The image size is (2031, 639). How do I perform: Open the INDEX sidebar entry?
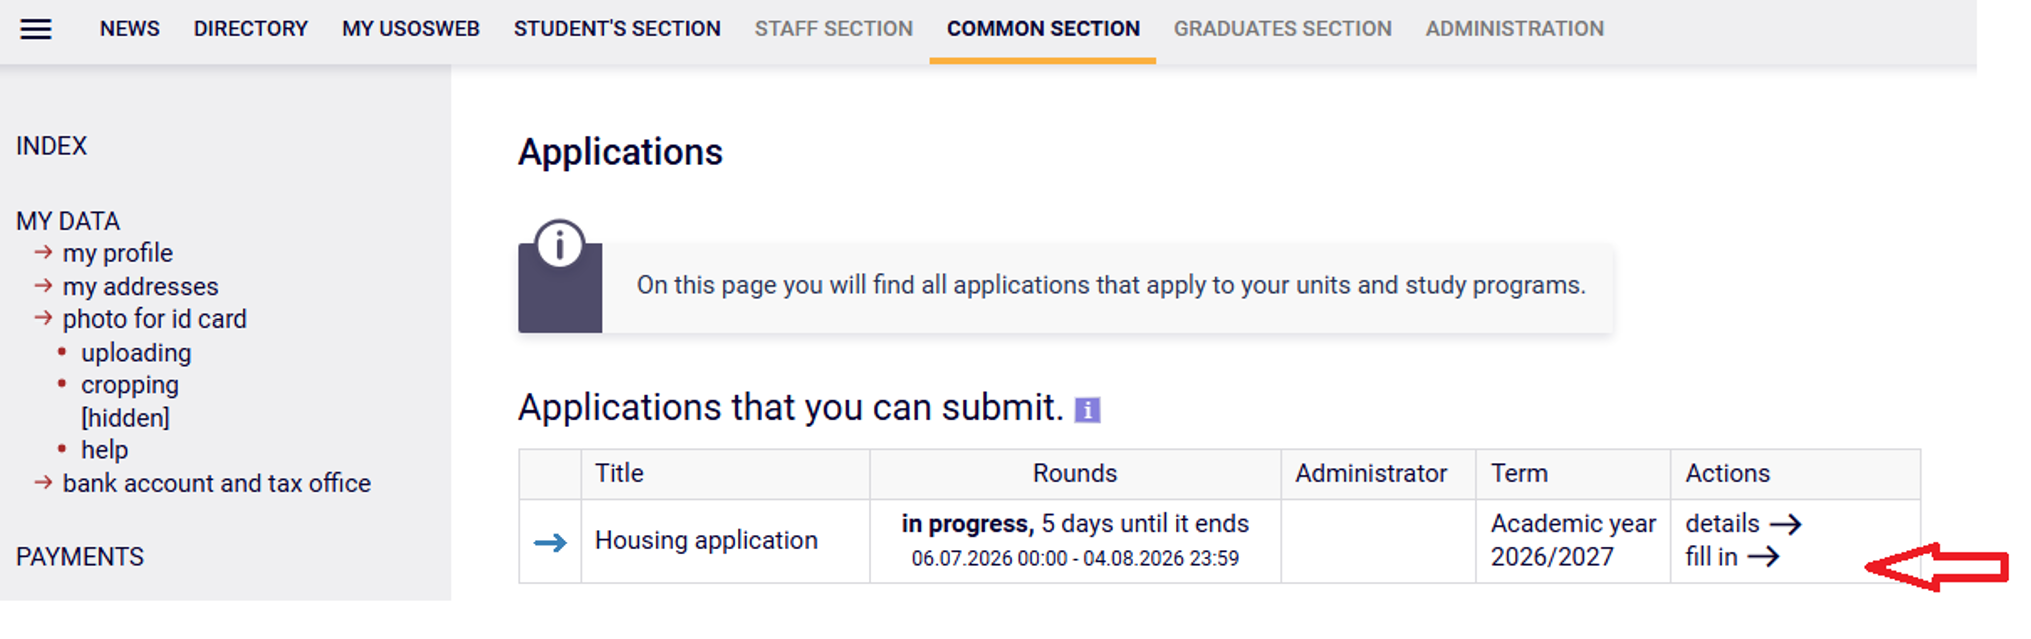(51, 146)
